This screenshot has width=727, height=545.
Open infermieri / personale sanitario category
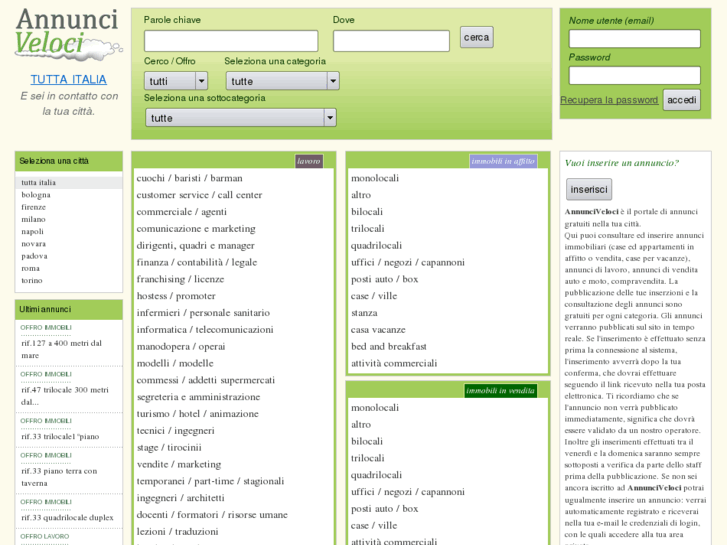point(203,313)
